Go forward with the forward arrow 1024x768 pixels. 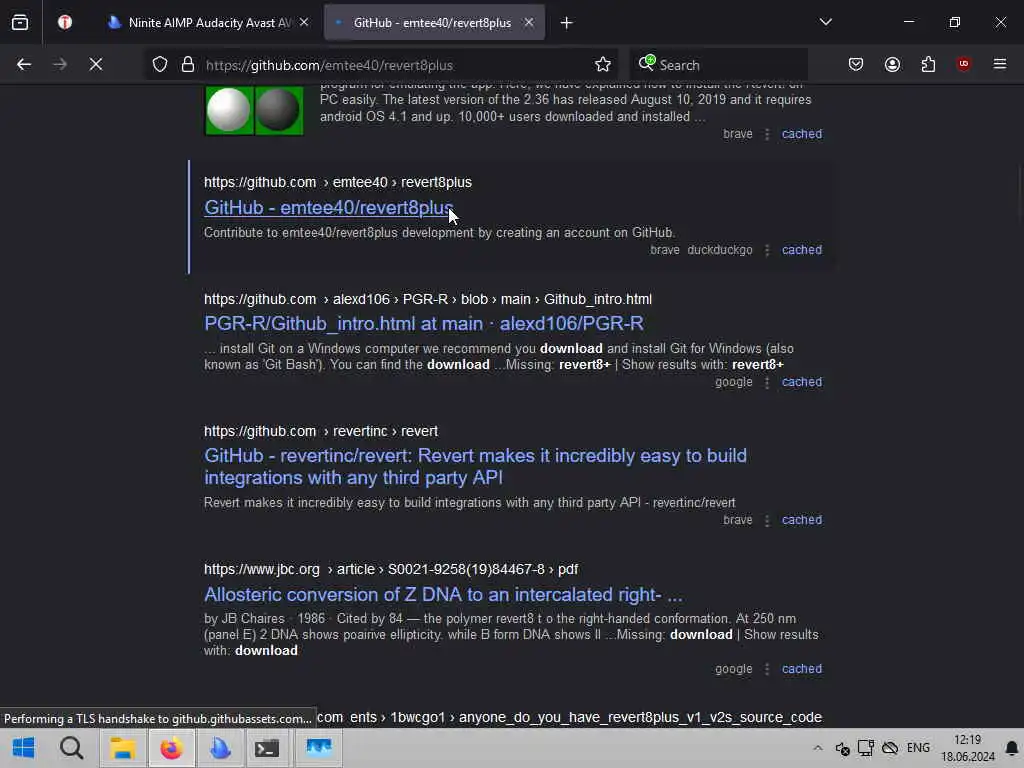[x=59, y=64]
